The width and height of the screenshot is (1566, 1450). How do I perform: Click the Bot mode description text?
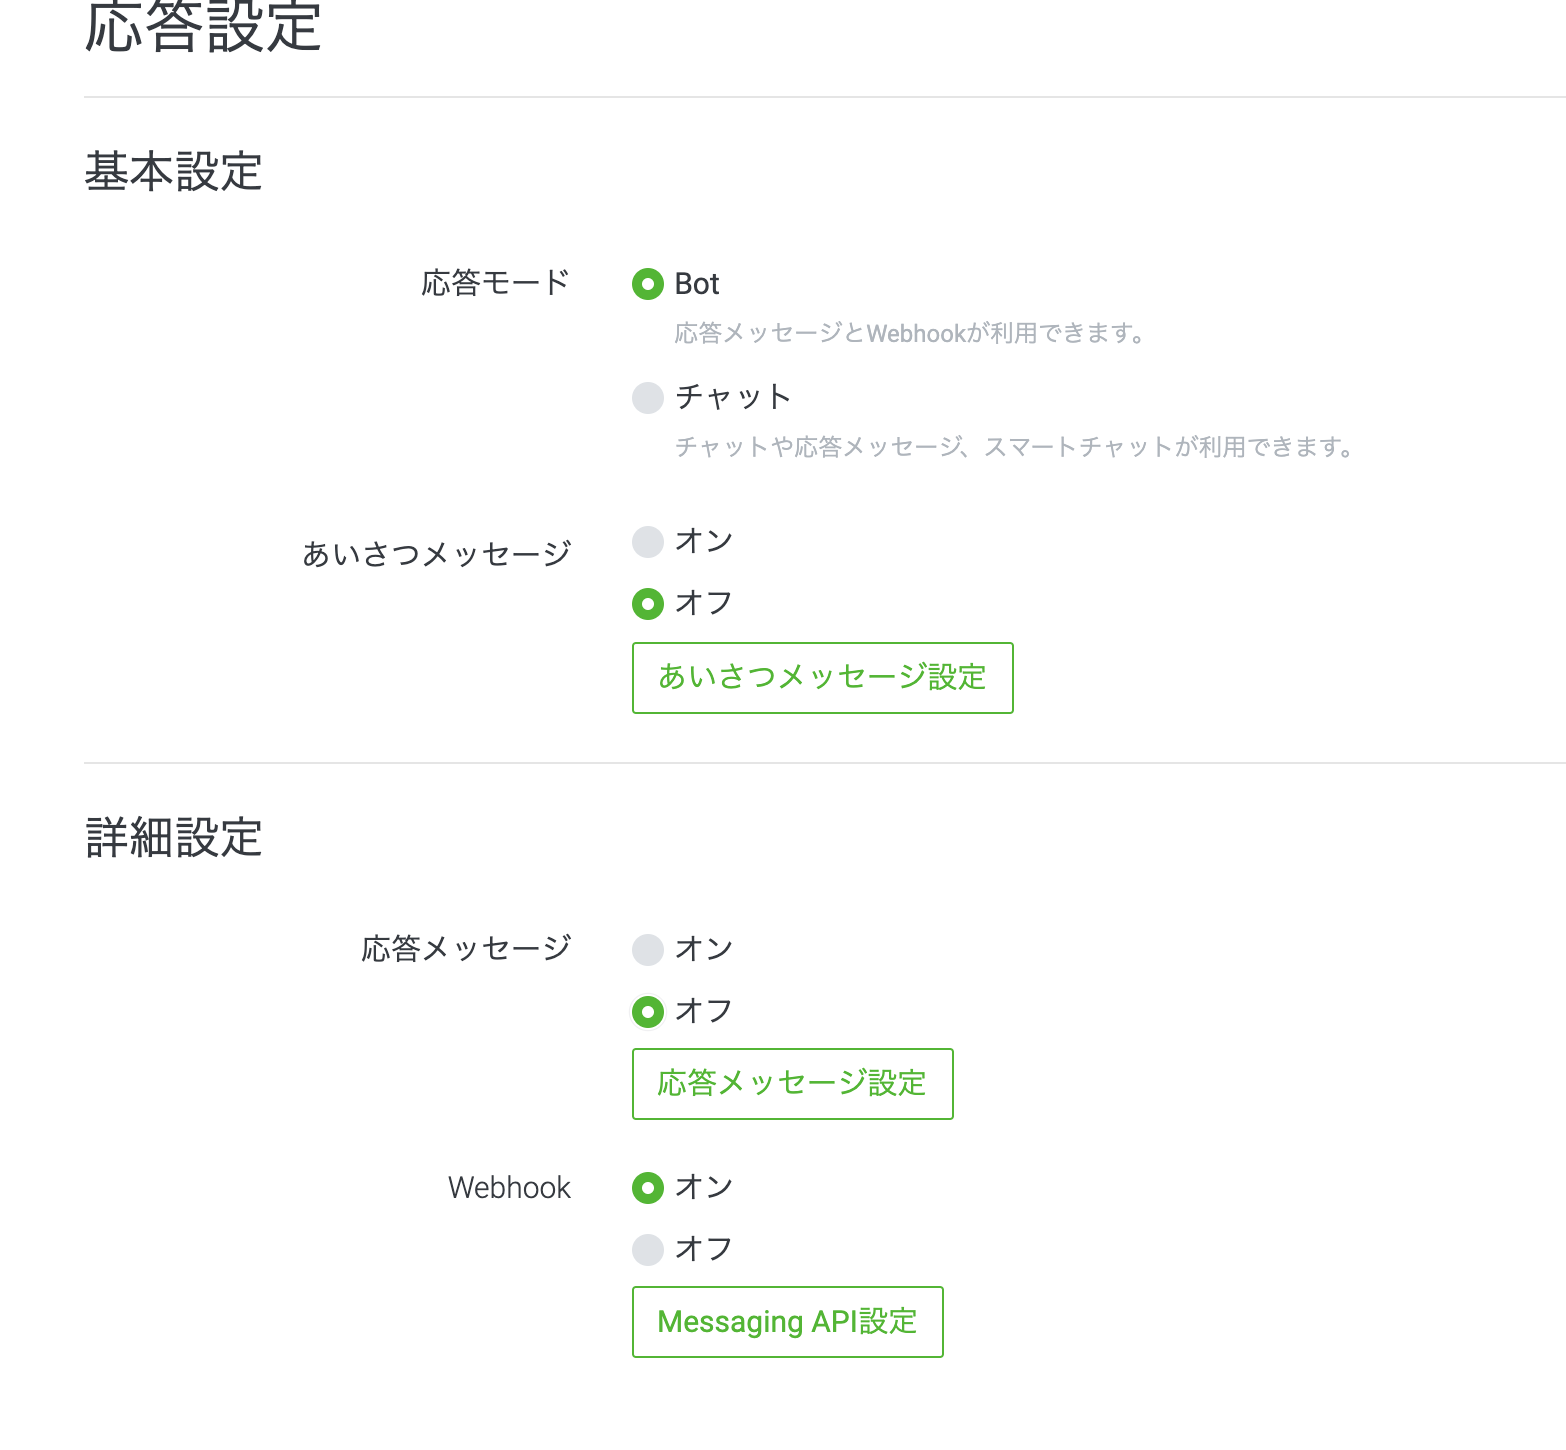pyautogui.click(x=912, y=334)
